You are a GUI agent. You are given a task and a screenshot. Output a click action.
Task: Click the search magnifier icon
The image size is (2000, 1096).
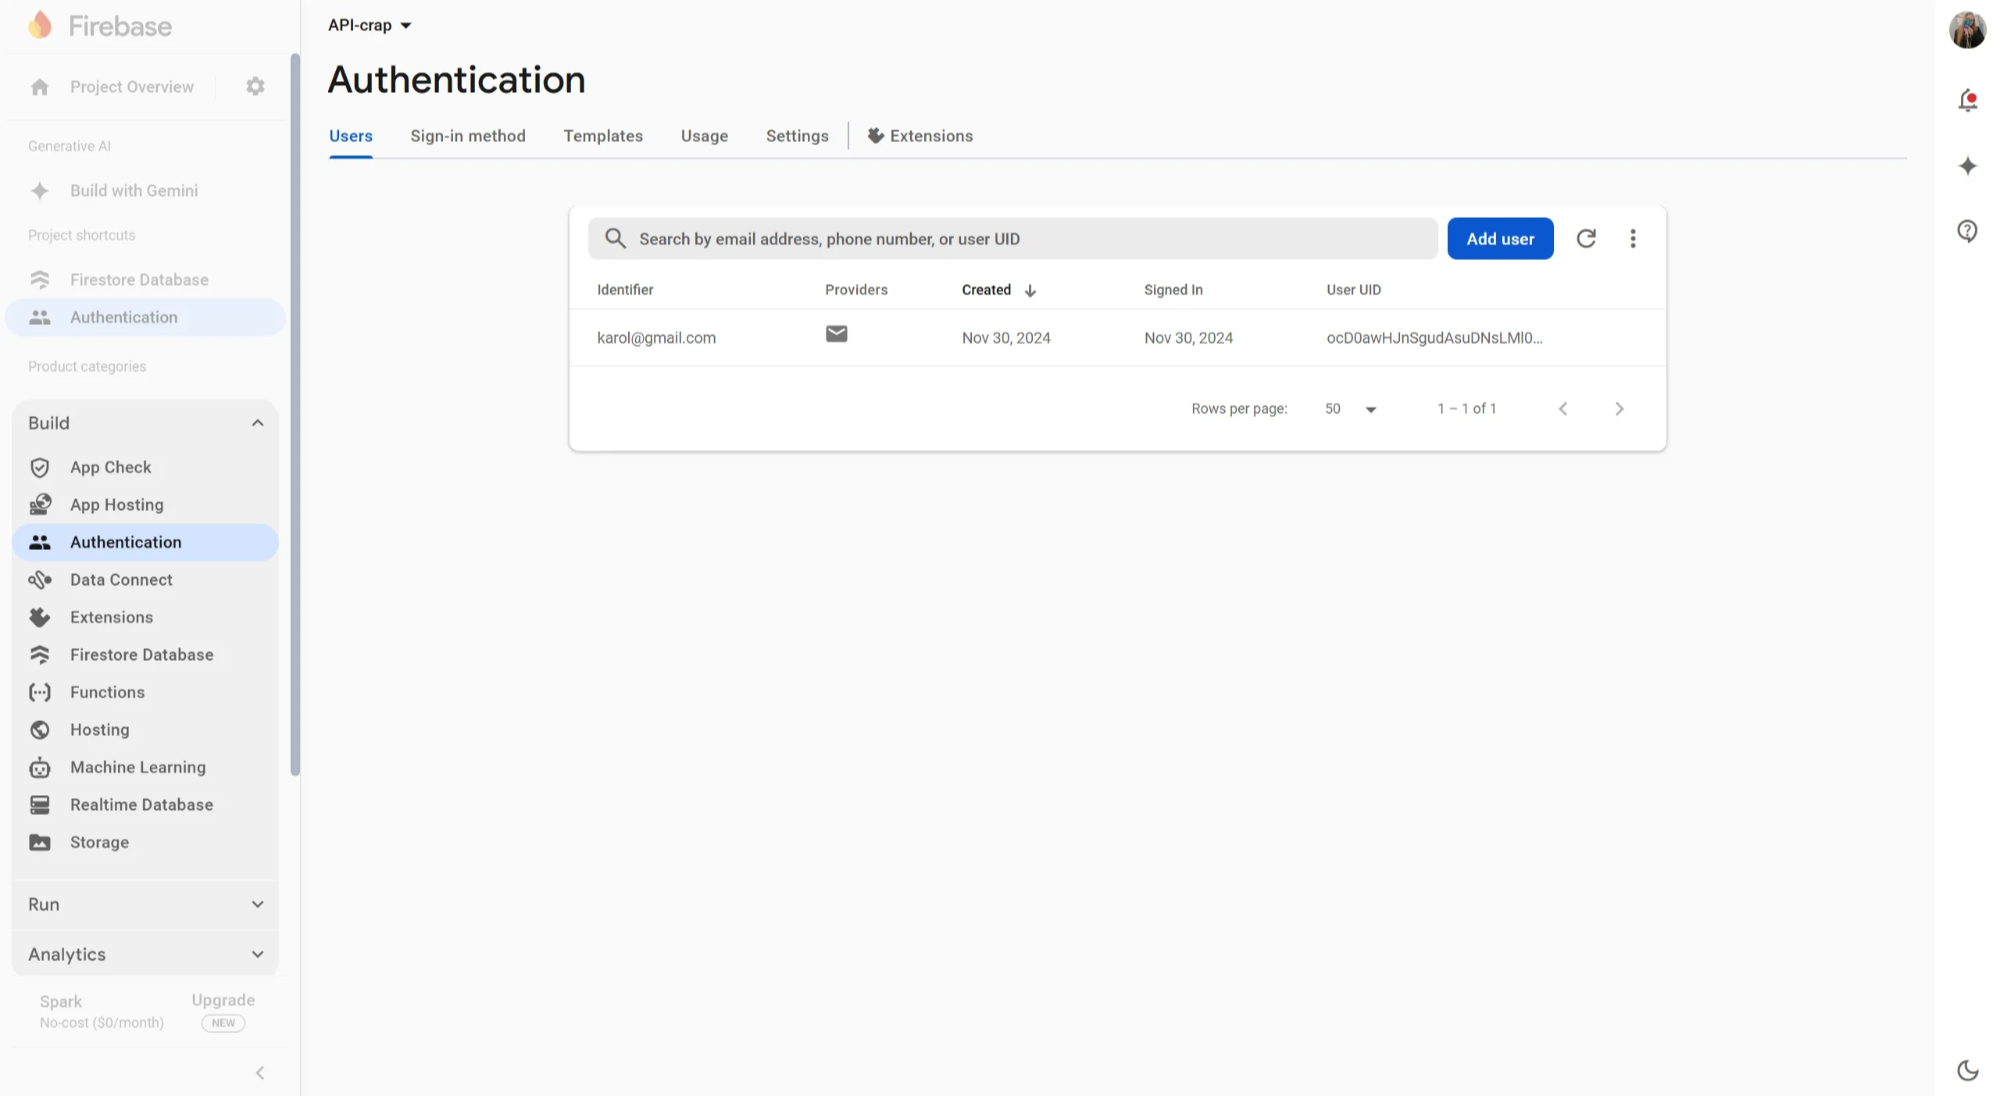[616, 238]
